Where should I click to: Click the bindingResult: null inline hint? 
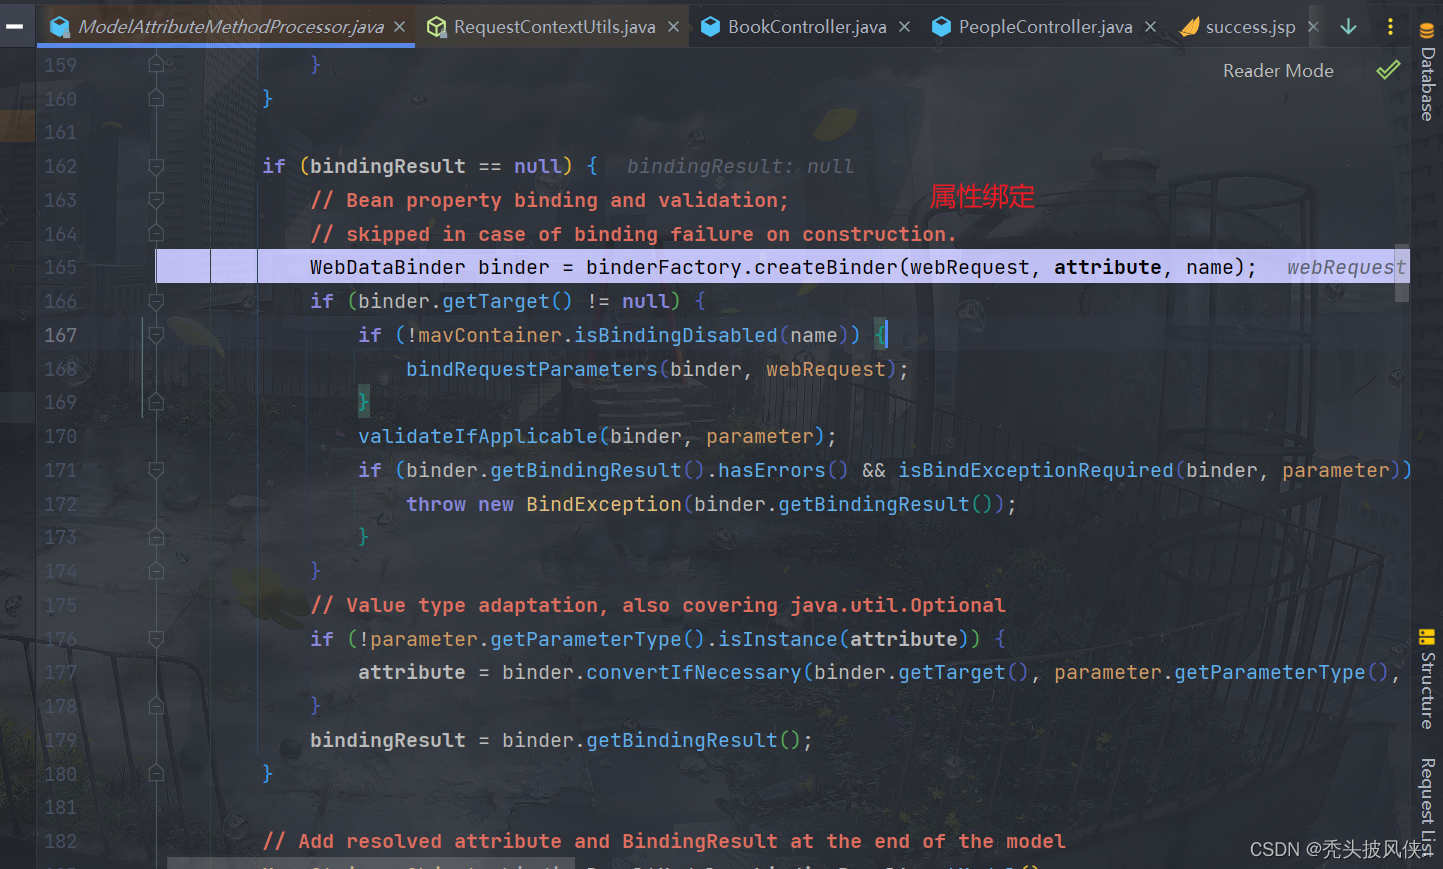pyautogui.click(x=740, y=166)
